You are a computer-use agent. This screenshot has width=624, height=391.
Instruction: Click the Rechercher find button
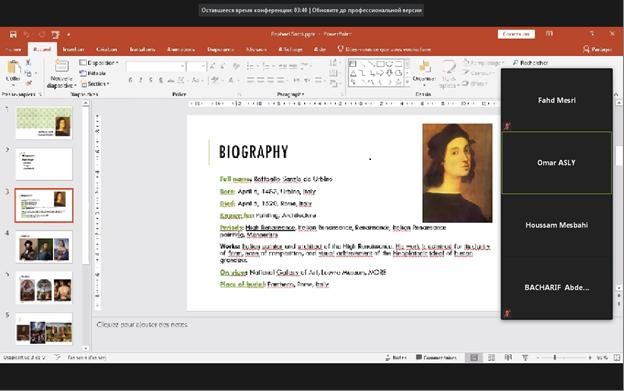tap(530, 63)
